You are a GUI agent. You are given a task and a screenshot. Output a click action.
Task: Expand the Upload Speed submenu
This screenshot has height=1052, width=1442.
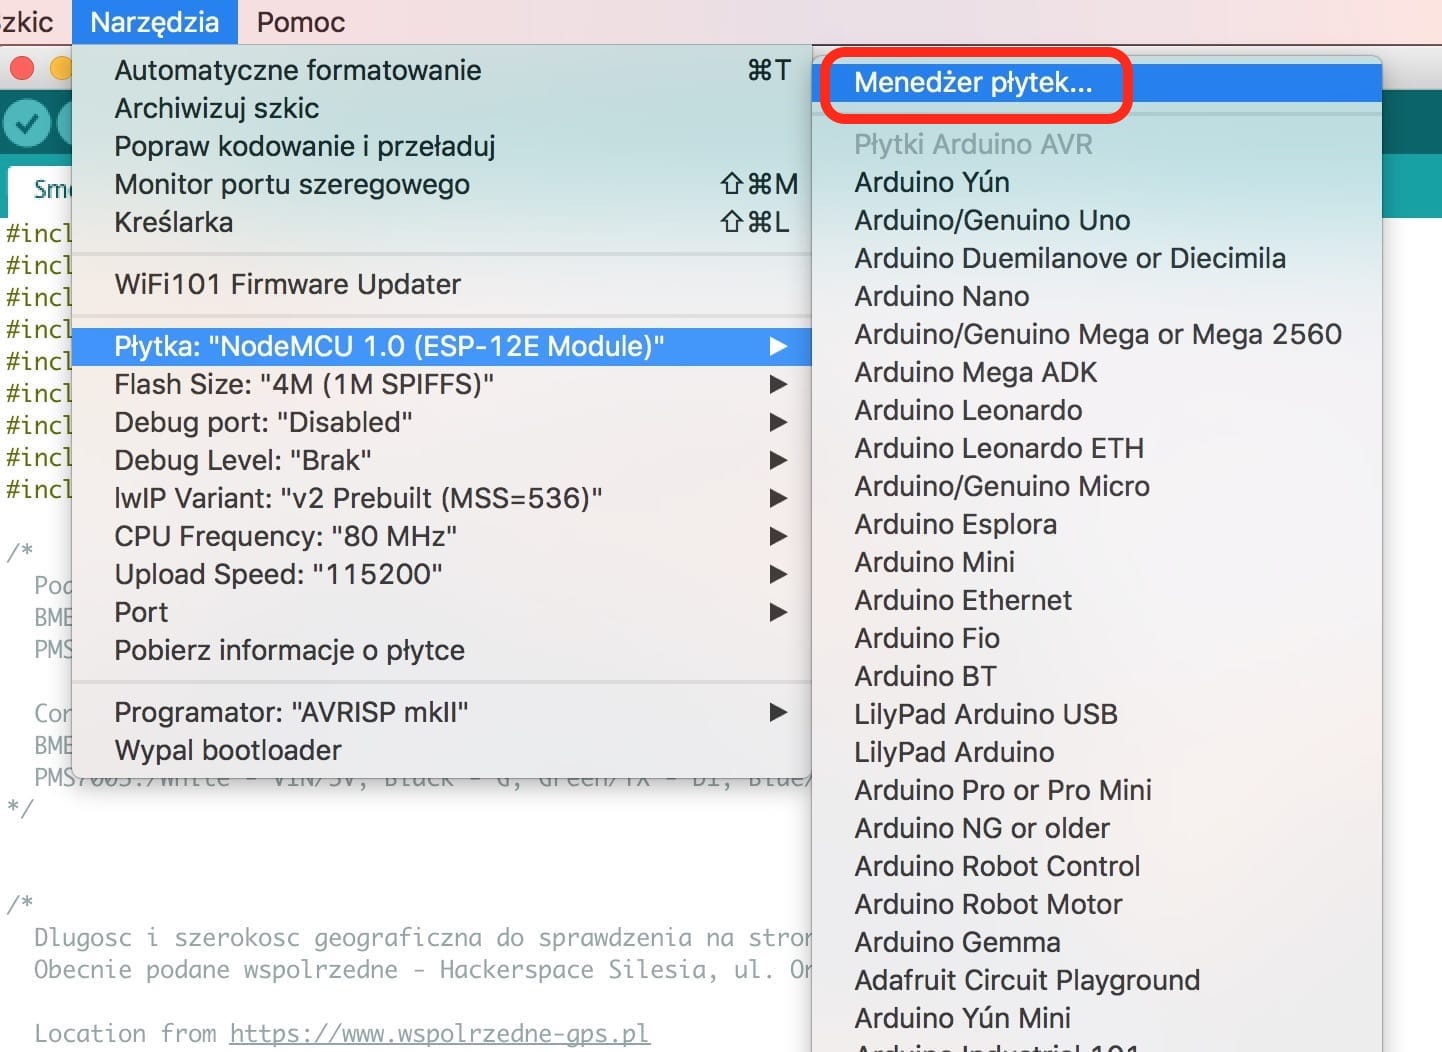pos(441,574)
